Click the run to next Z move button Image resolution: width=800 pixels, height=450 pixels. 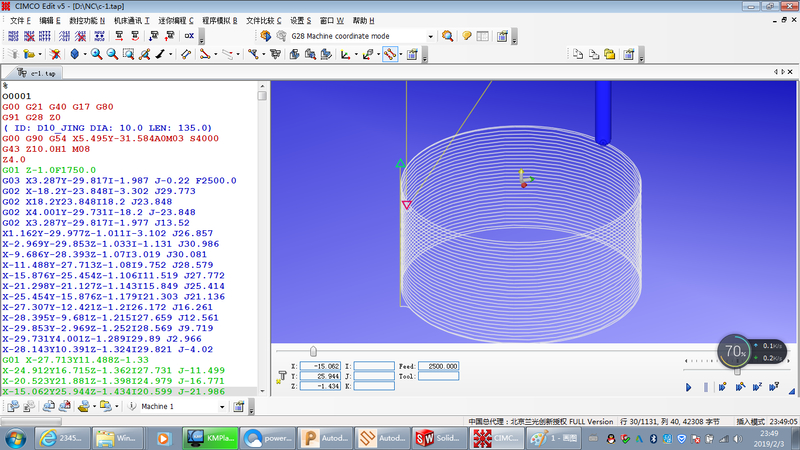click(x=757, y=387)
